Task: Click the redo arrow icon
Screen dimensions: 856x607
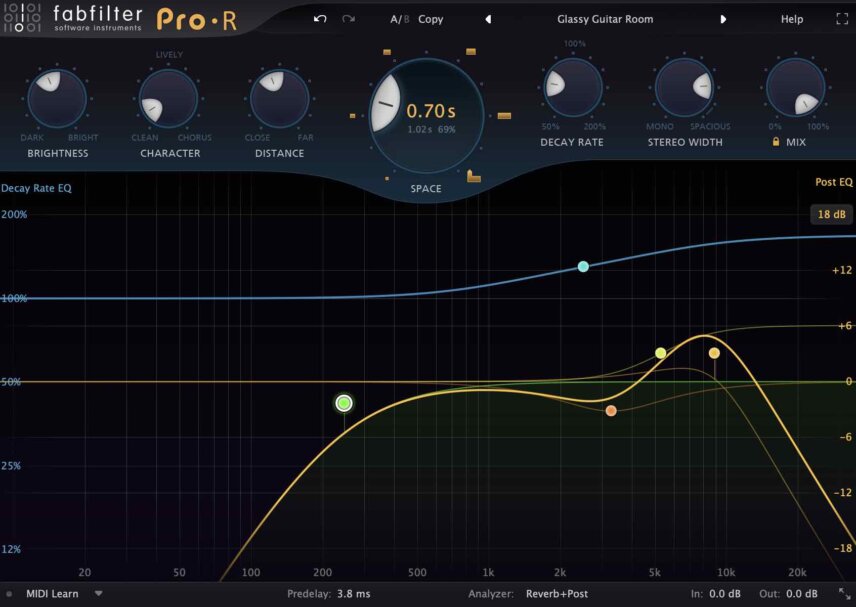Action: (x=348, y=19)
